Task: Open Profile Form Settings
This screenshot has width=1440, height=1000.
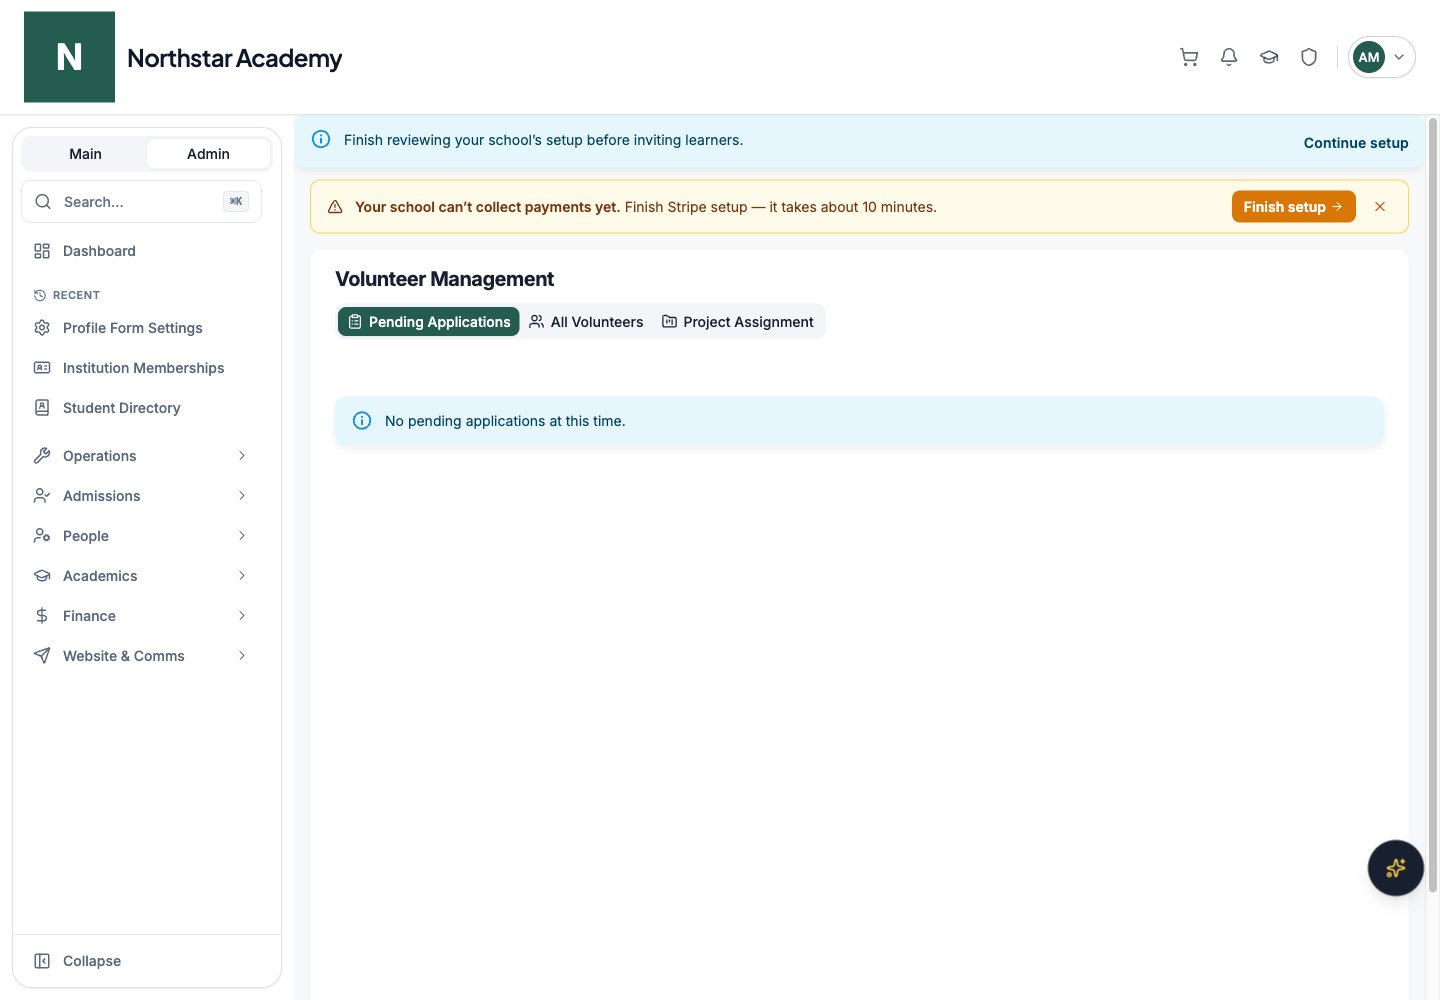Action: [x=141, y=328]
